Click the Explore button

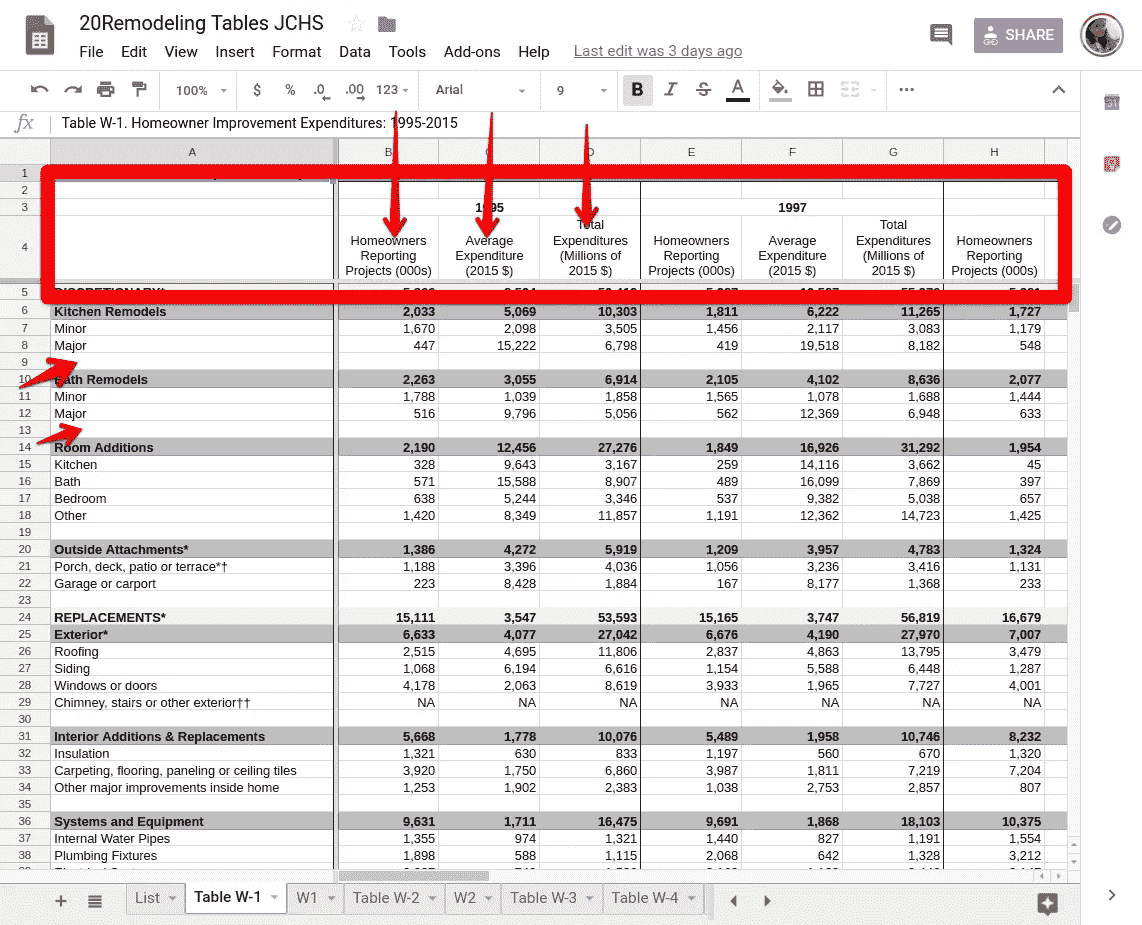tap(1047, 904)
